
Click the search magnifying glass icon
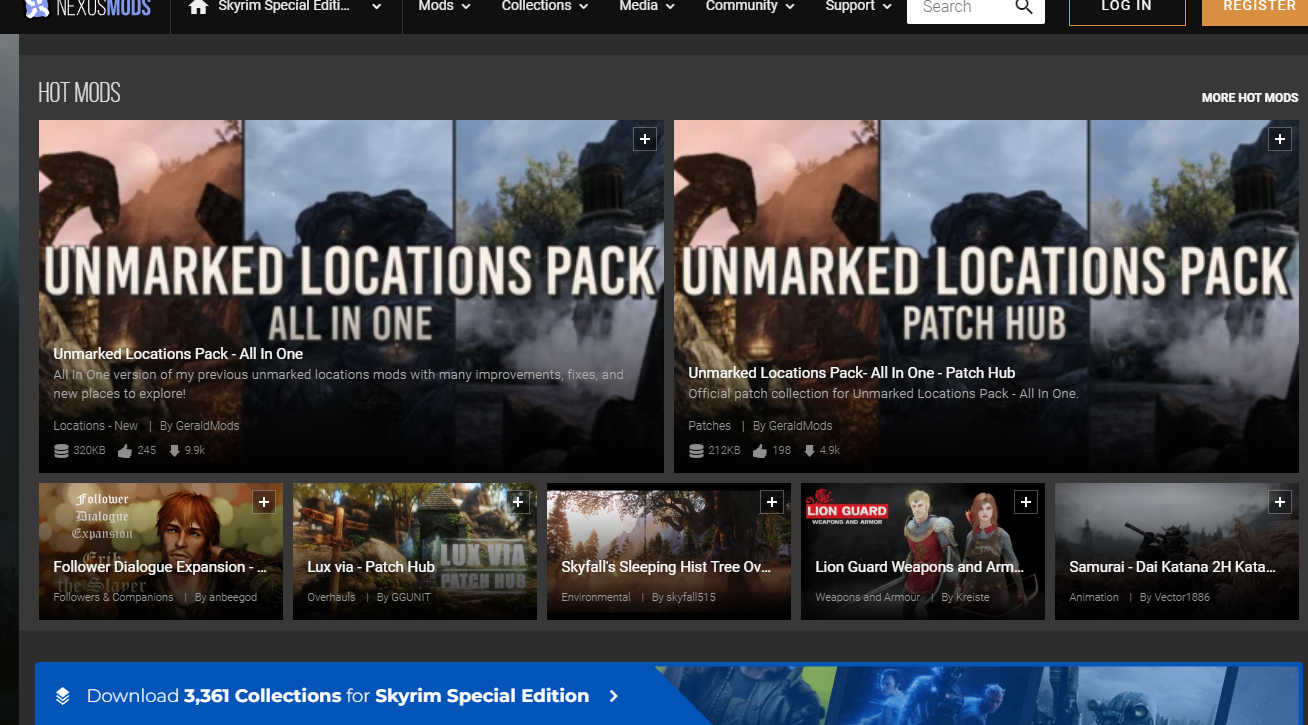(x=1024, y=8)
